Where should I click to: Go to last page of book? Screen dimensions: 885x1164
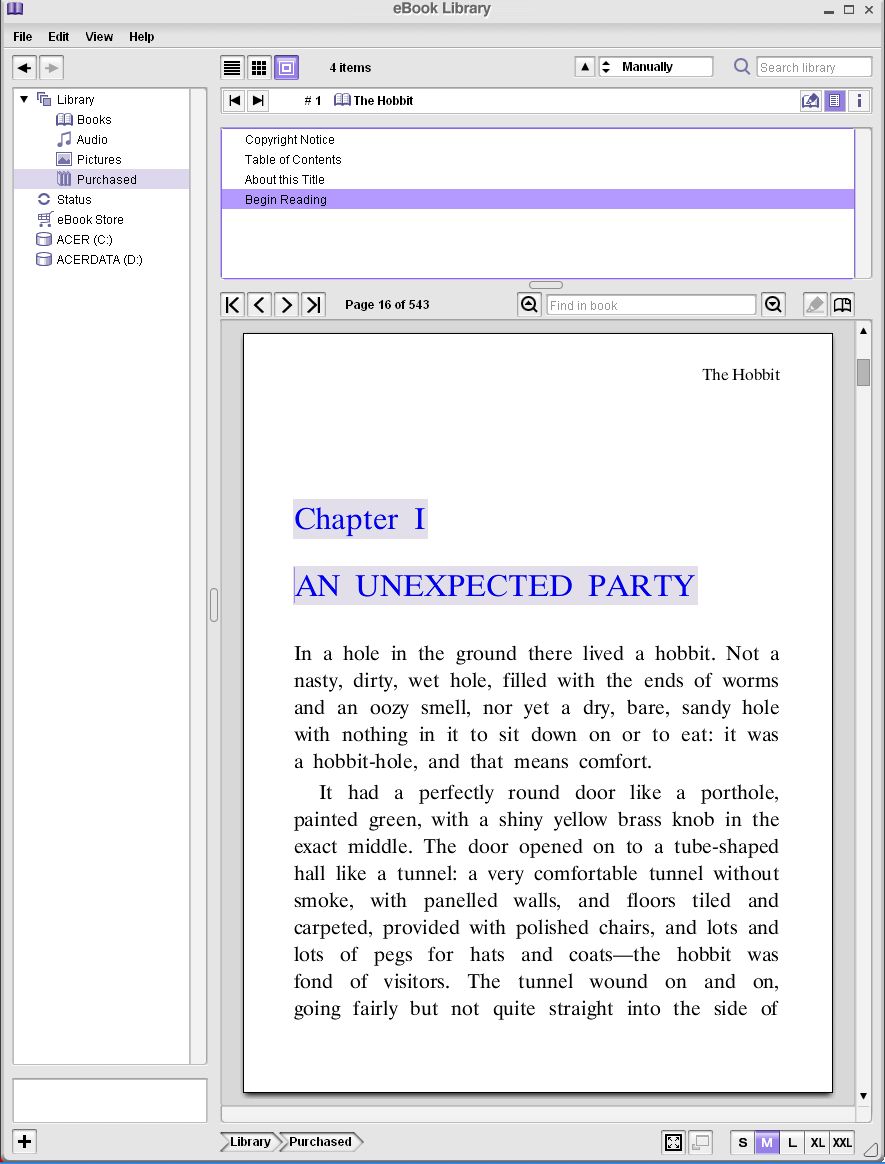click(x=313, y=304)
